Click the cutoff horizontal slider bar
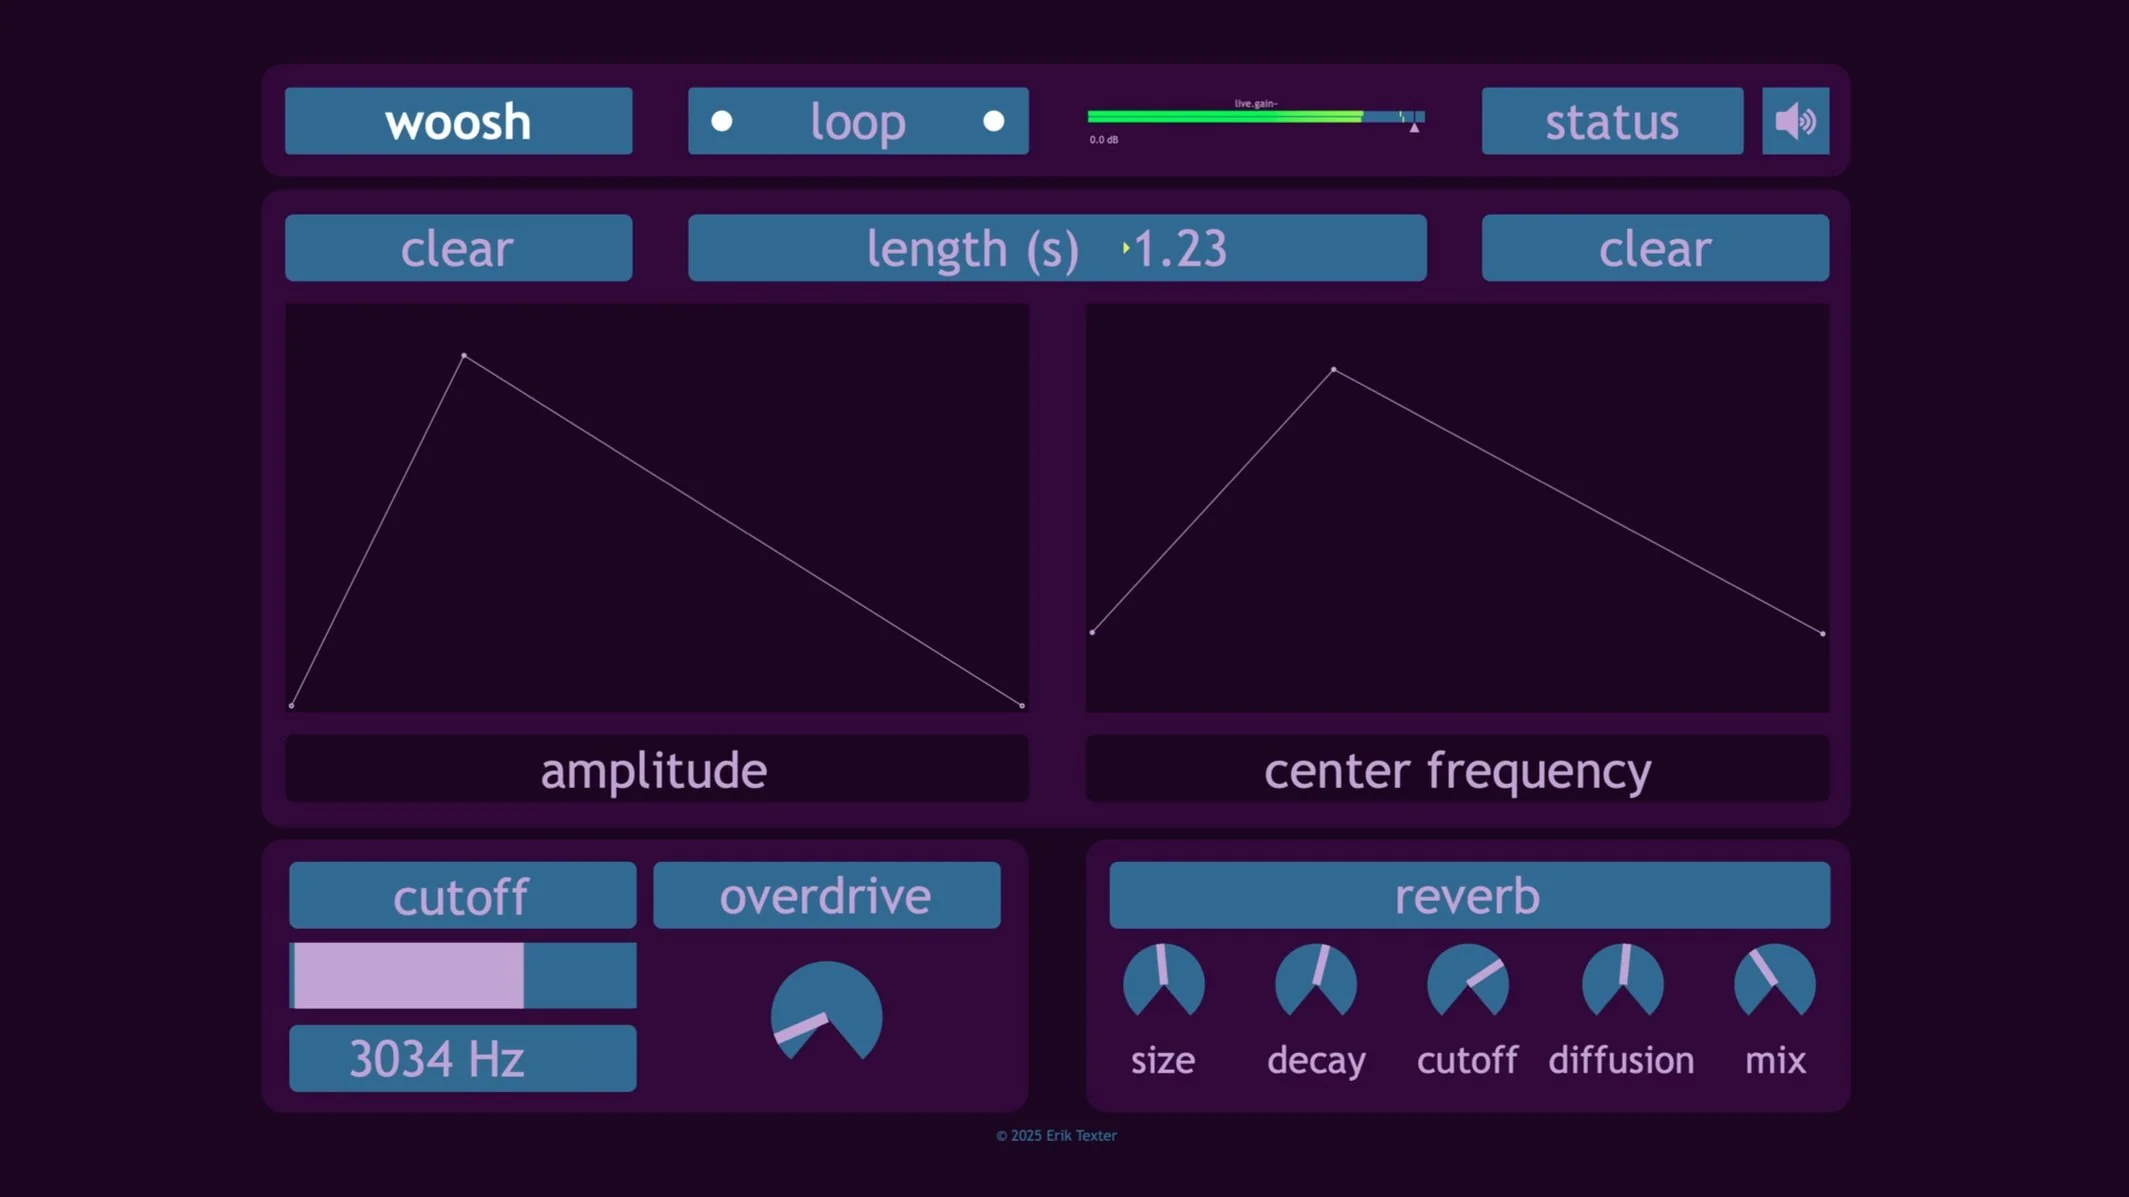This screenshot has height=1197, width=2129. point(462,975)
